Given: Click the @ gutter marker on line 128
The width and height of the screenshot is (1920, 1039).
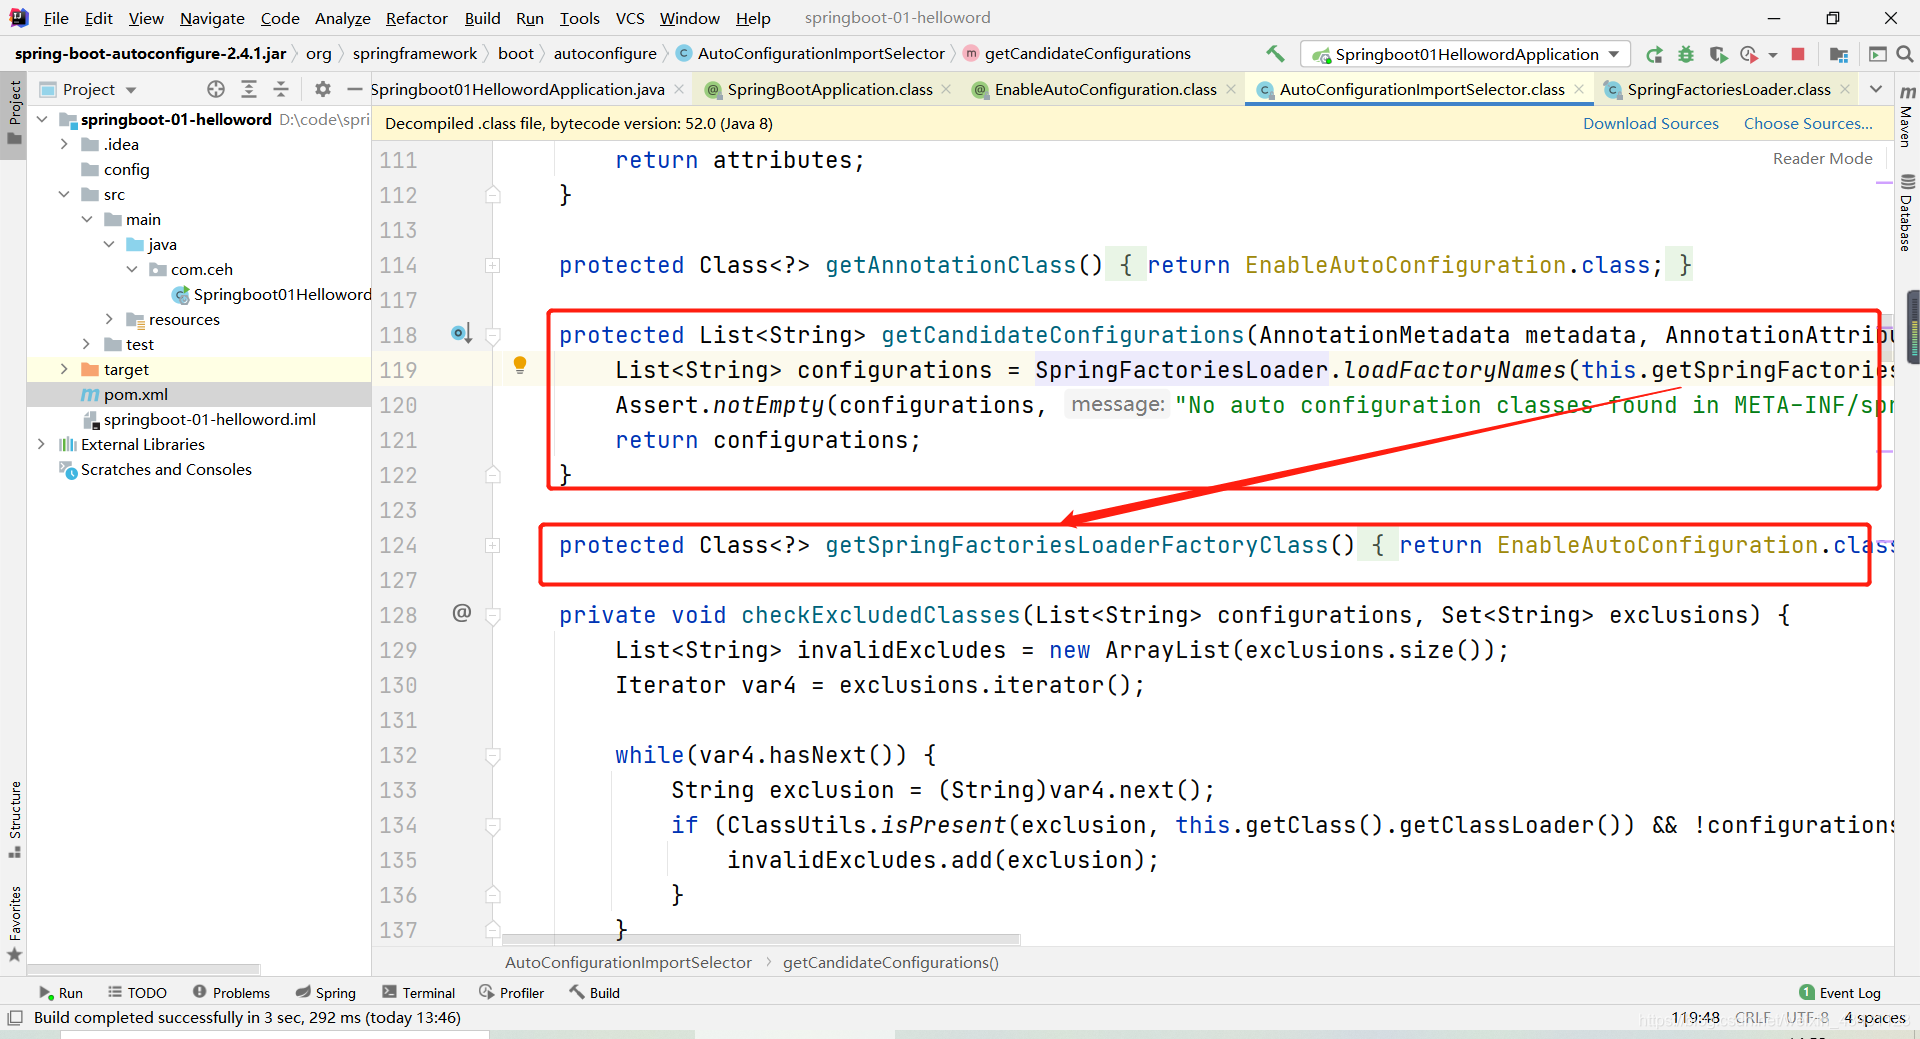Looking at the screenshot, I should click(x=461, y=612).
